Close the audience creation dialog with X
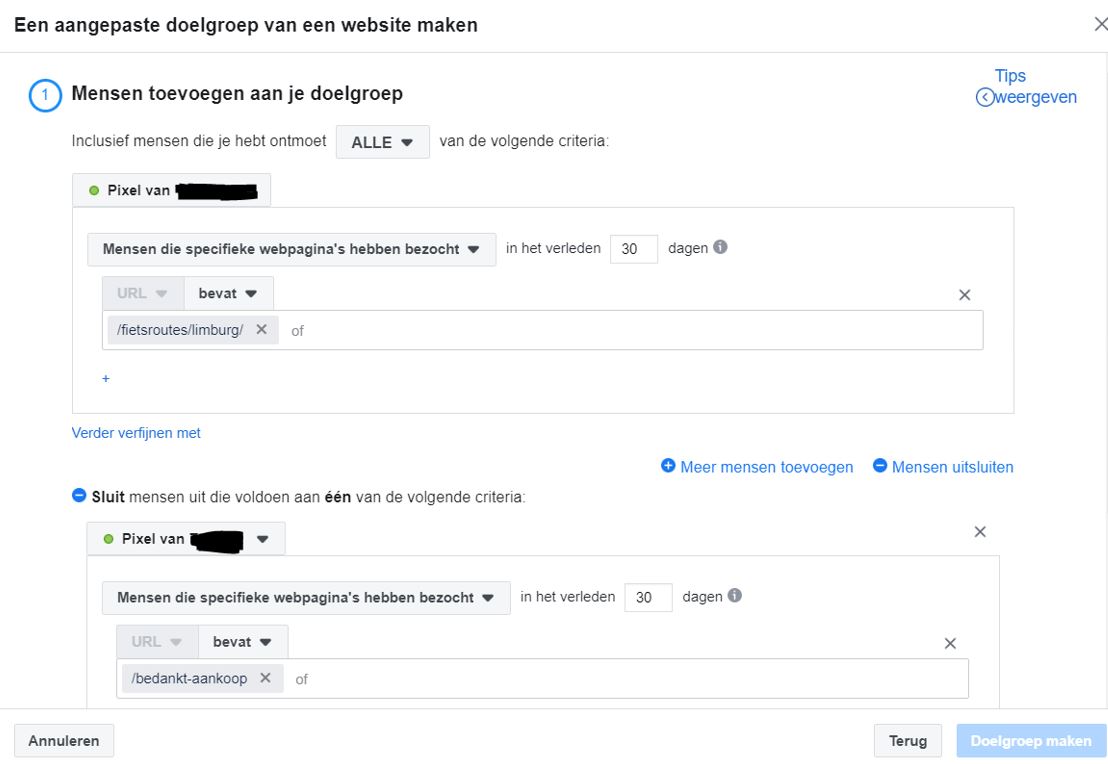The width and height of the screenshot is (1108, 764). [x=1100, y=25]
